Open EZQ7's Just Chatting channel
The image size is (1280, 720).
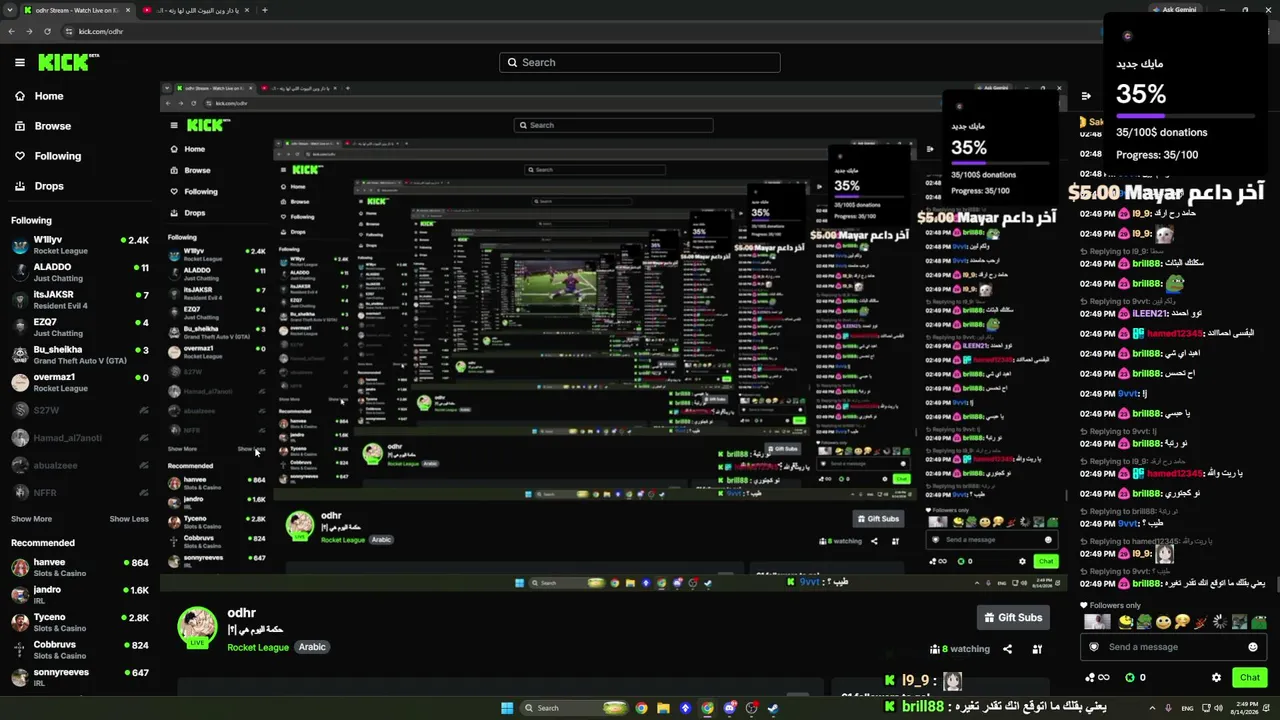[80, 327]
